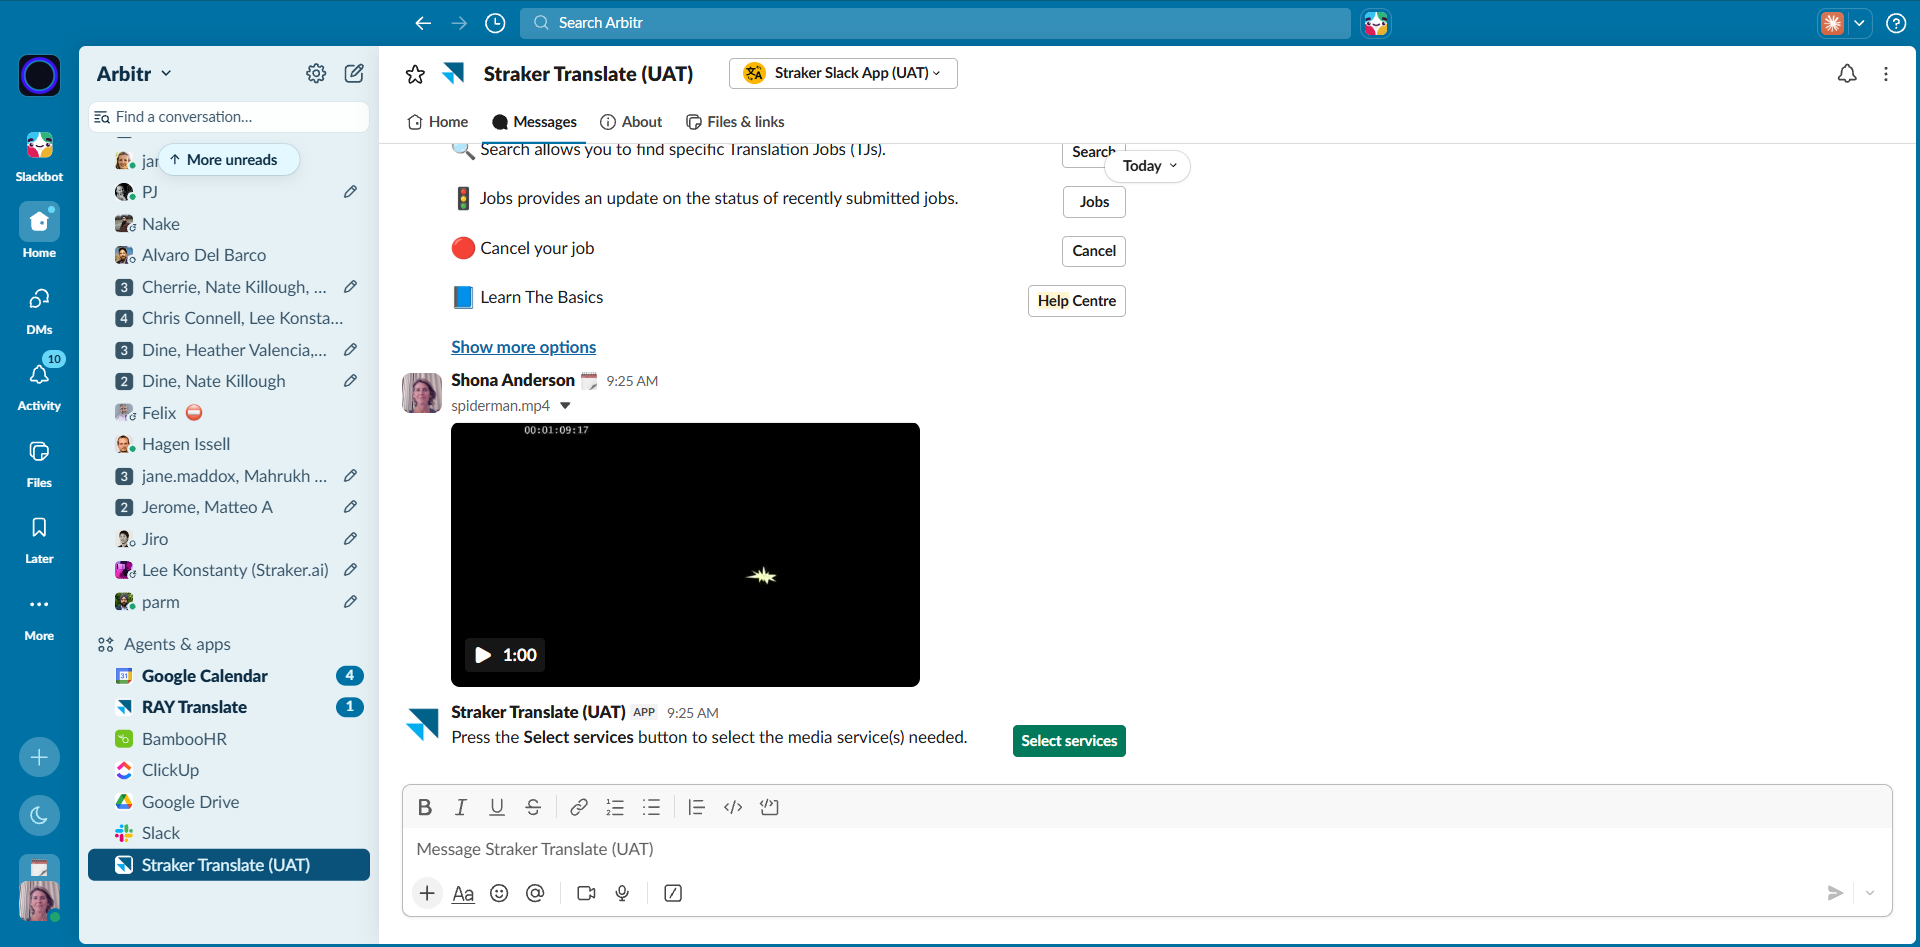Insert a code block

coord(769,807)
